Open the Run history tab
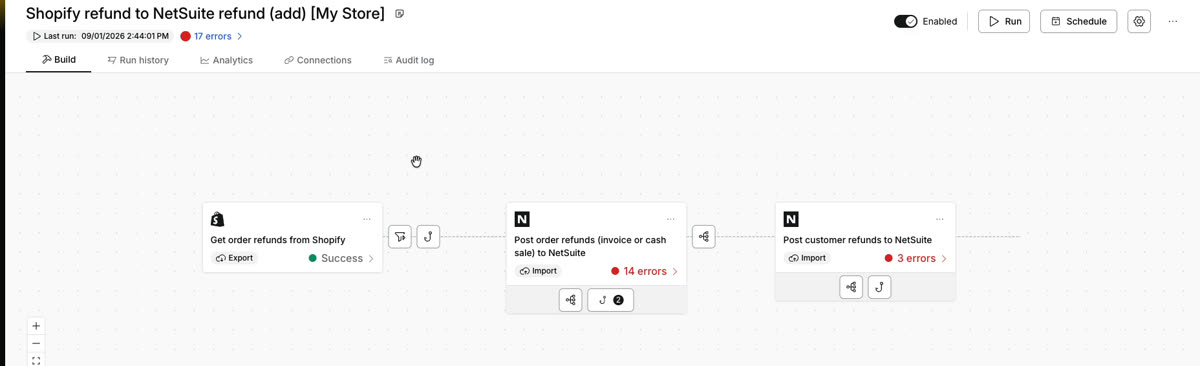Screen dimensions: 1200x366 pyautogui.click(x=138, y=60)
